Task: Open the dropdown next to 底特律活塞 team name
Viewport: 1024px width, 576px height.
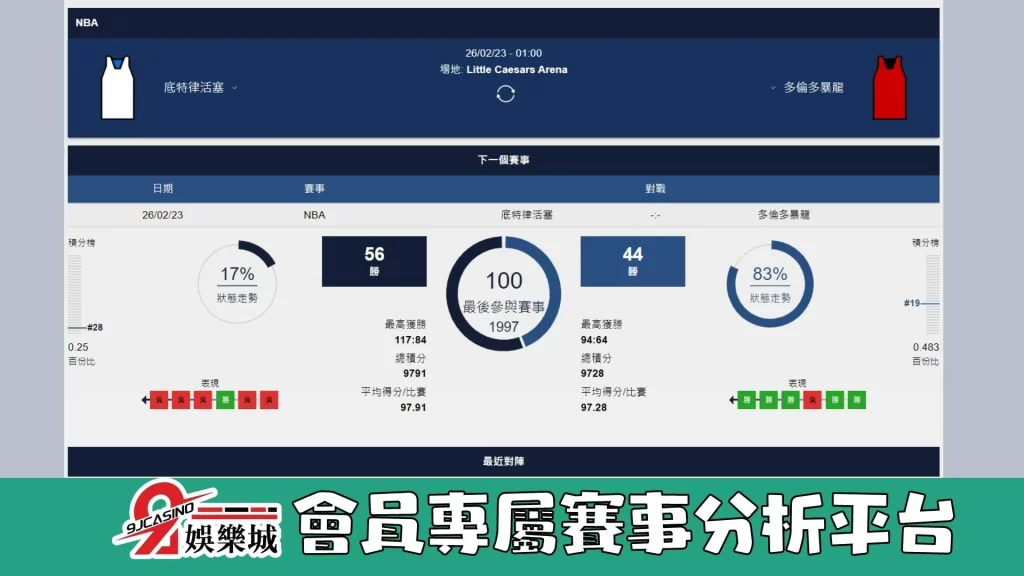Action: tap(235, 86)
